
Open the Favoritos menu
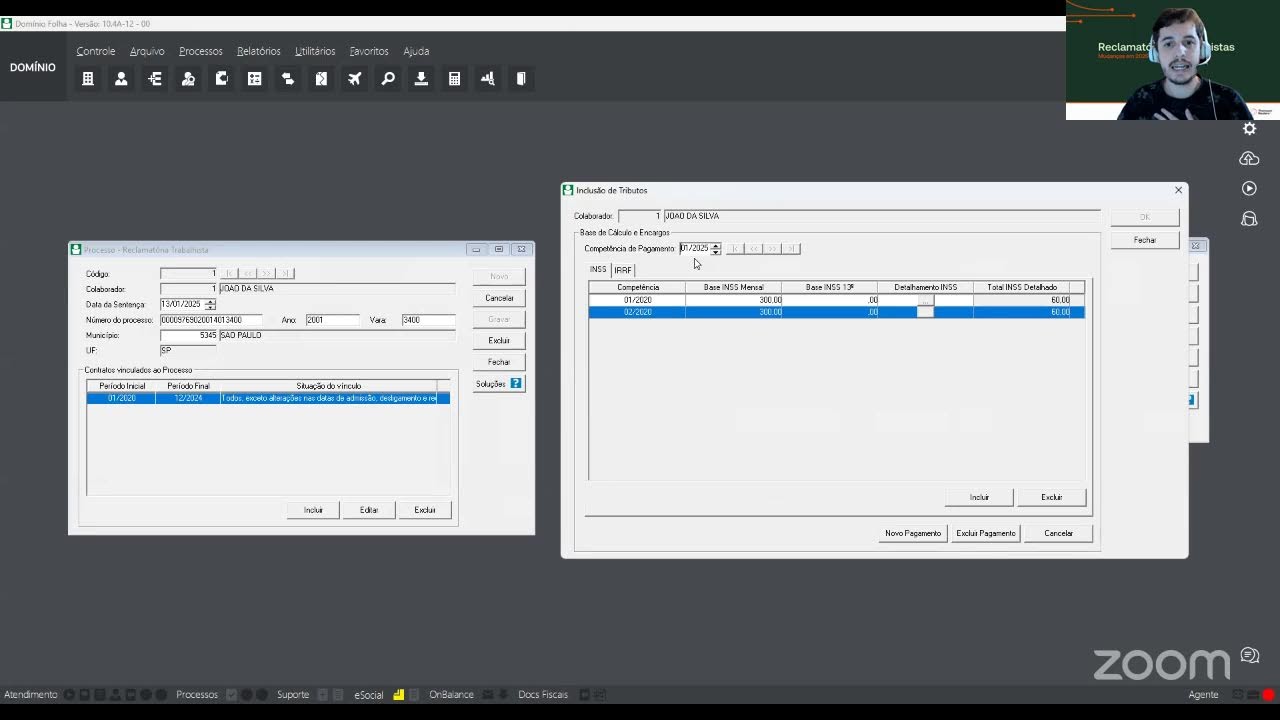point(369,51)
